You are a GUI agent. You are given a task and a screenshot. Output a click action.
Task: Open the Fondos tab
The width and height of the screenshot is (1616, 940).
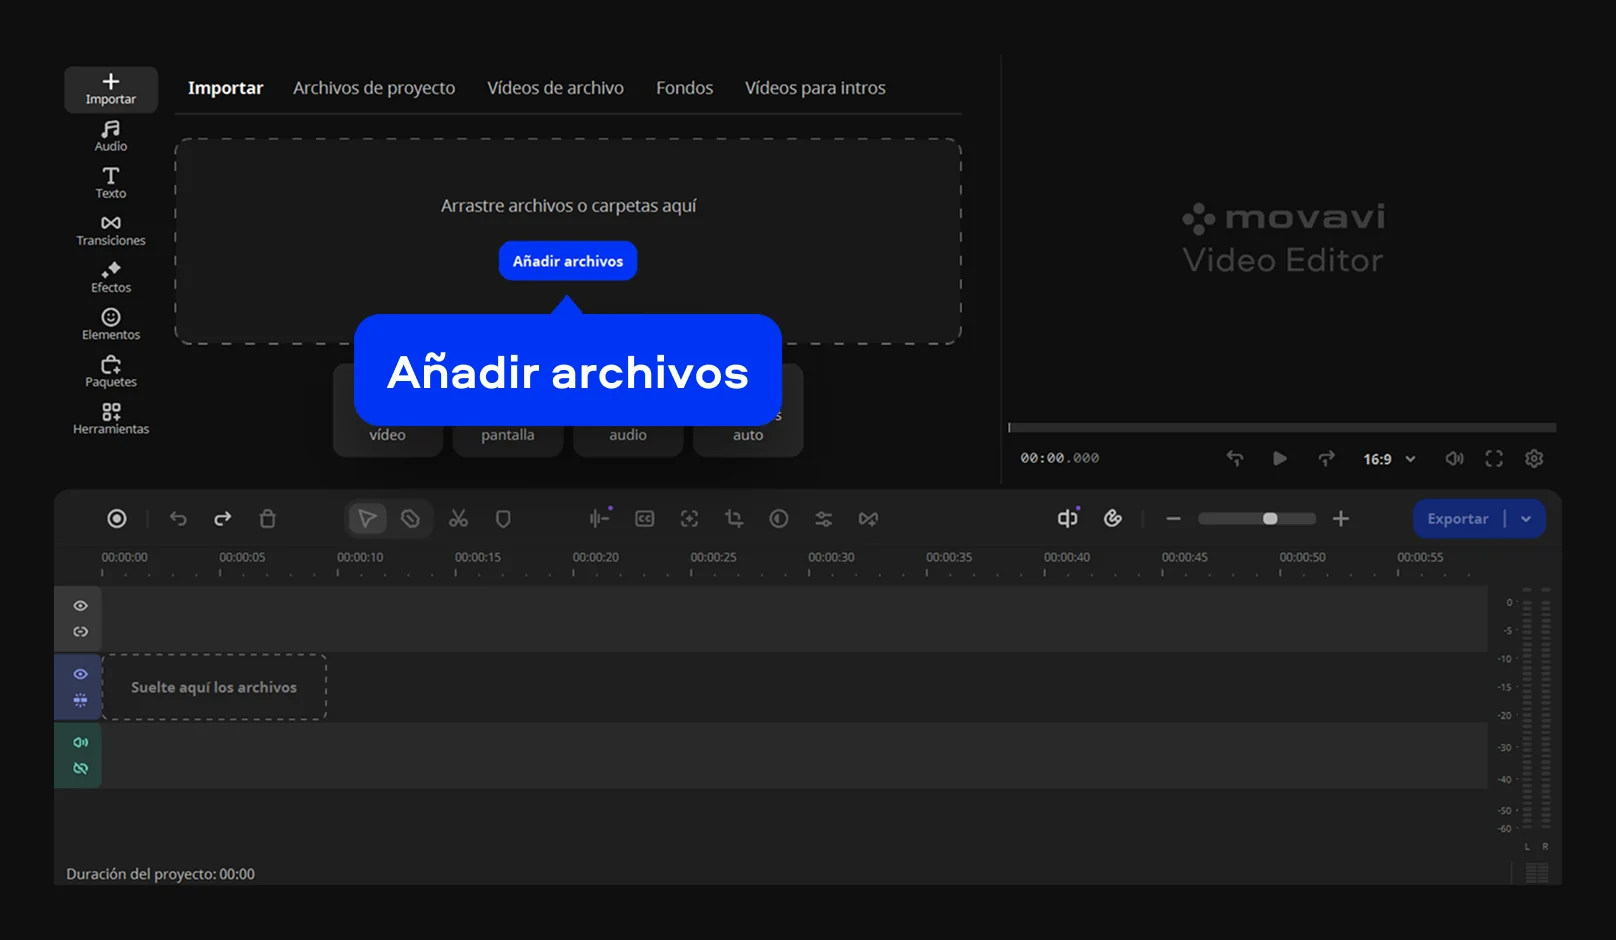coord(684,88)
